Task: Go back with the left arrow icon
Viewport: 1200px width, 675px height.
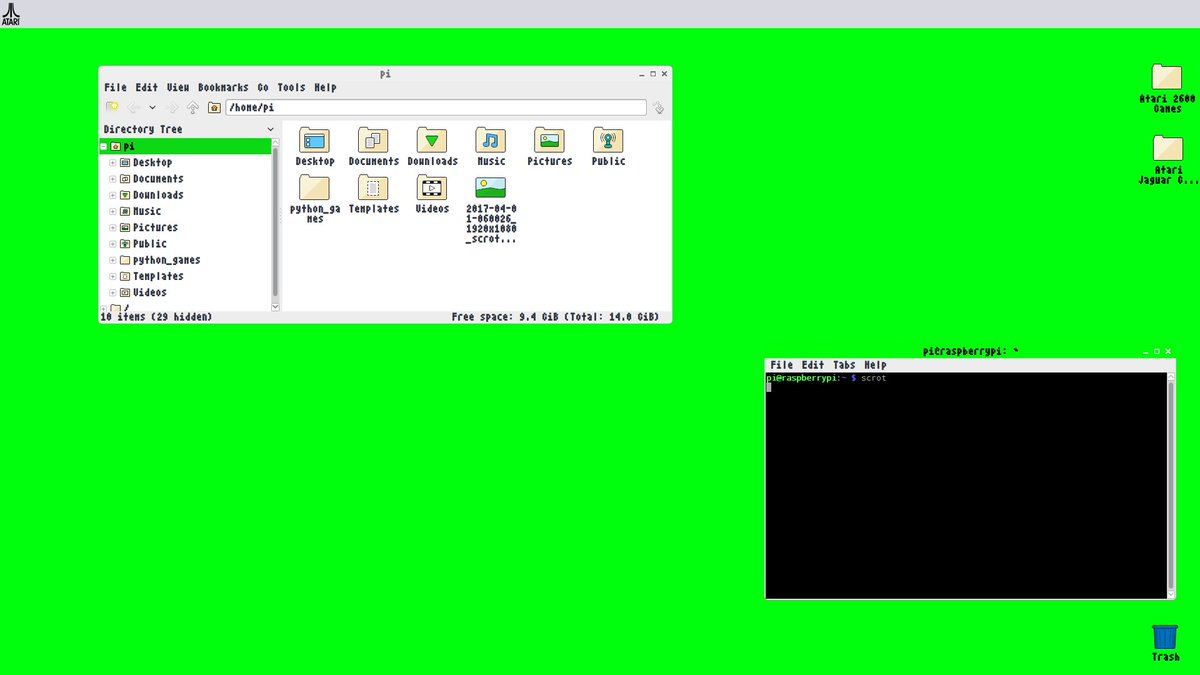Action: pos(133,107)
